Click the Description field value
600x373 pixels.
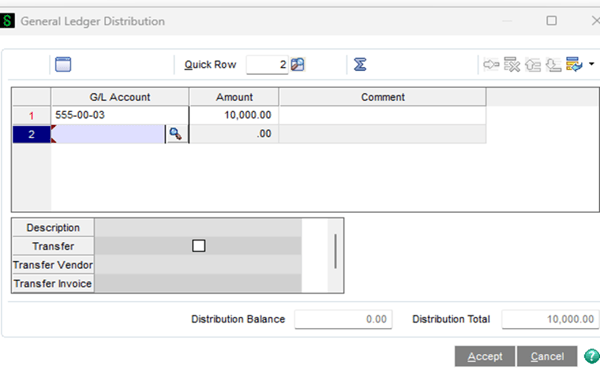[198, 228]
